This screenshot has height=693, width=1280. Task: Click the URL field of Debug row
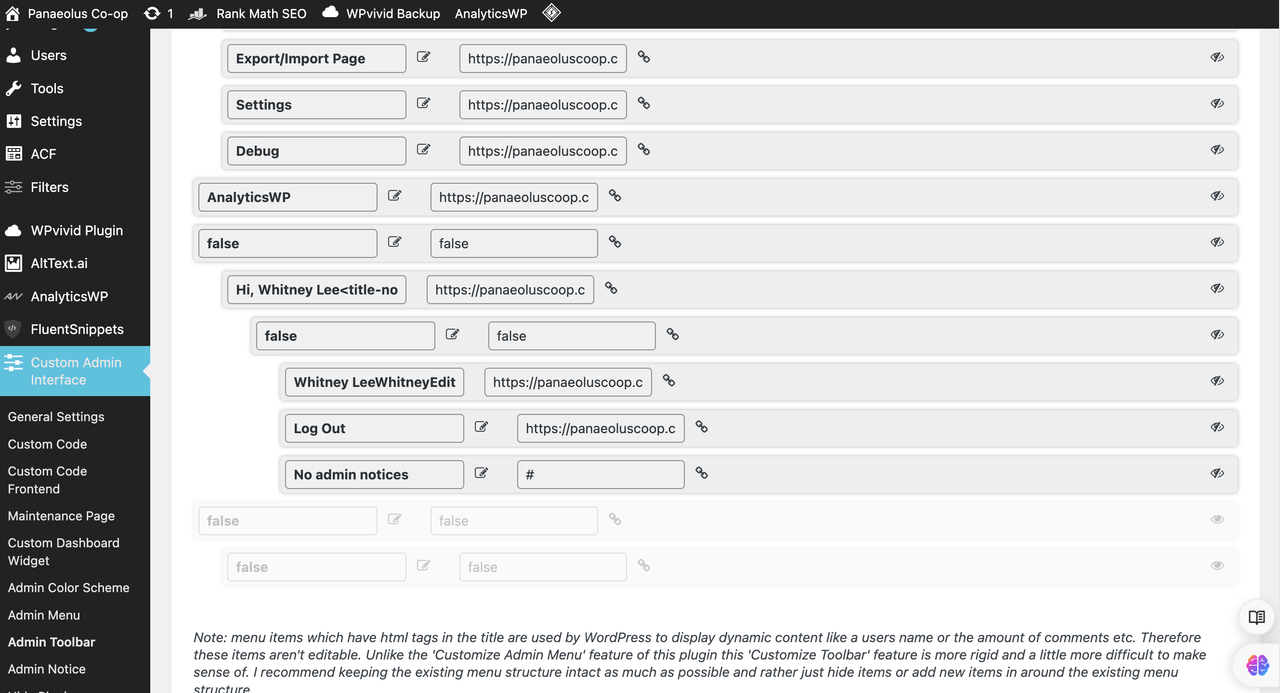coord(543,151)
